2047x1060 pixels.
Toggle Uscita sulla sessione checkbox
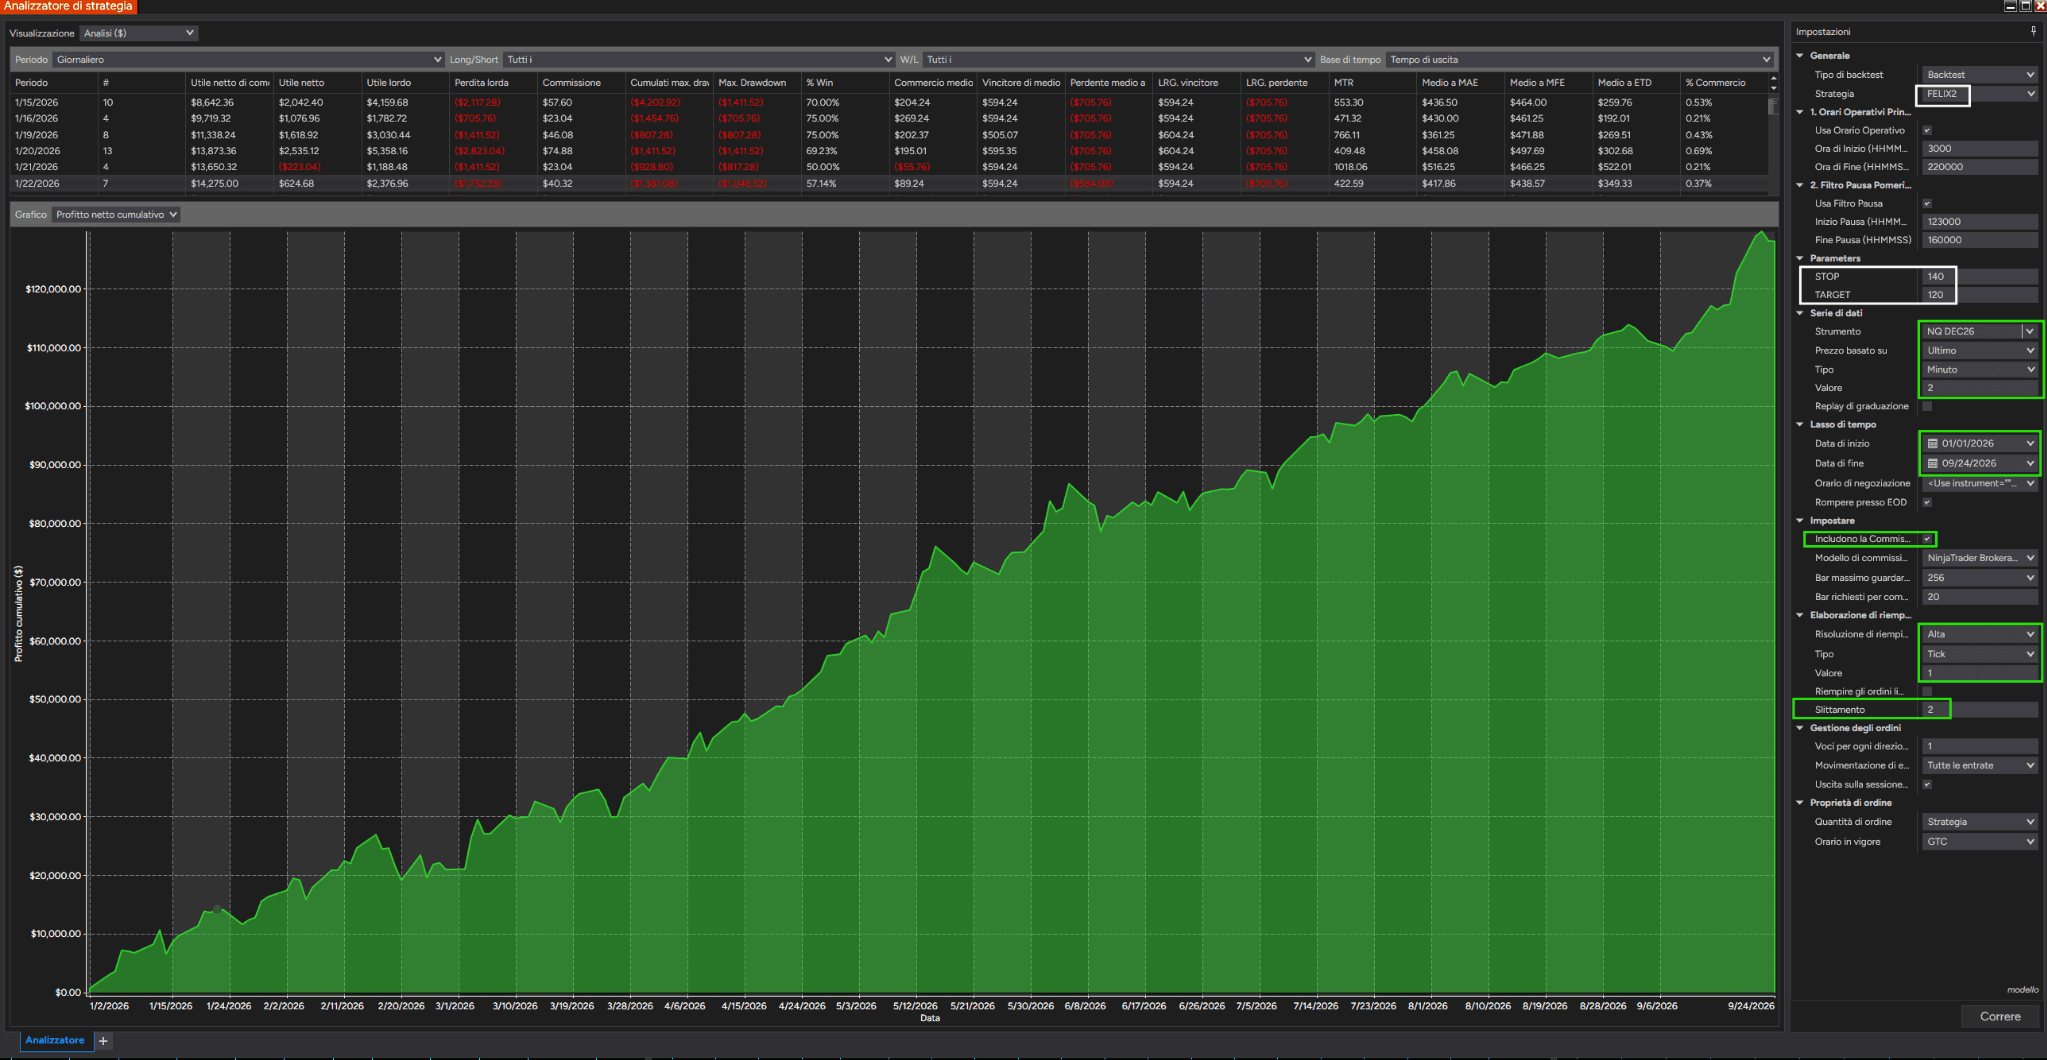1927,784
